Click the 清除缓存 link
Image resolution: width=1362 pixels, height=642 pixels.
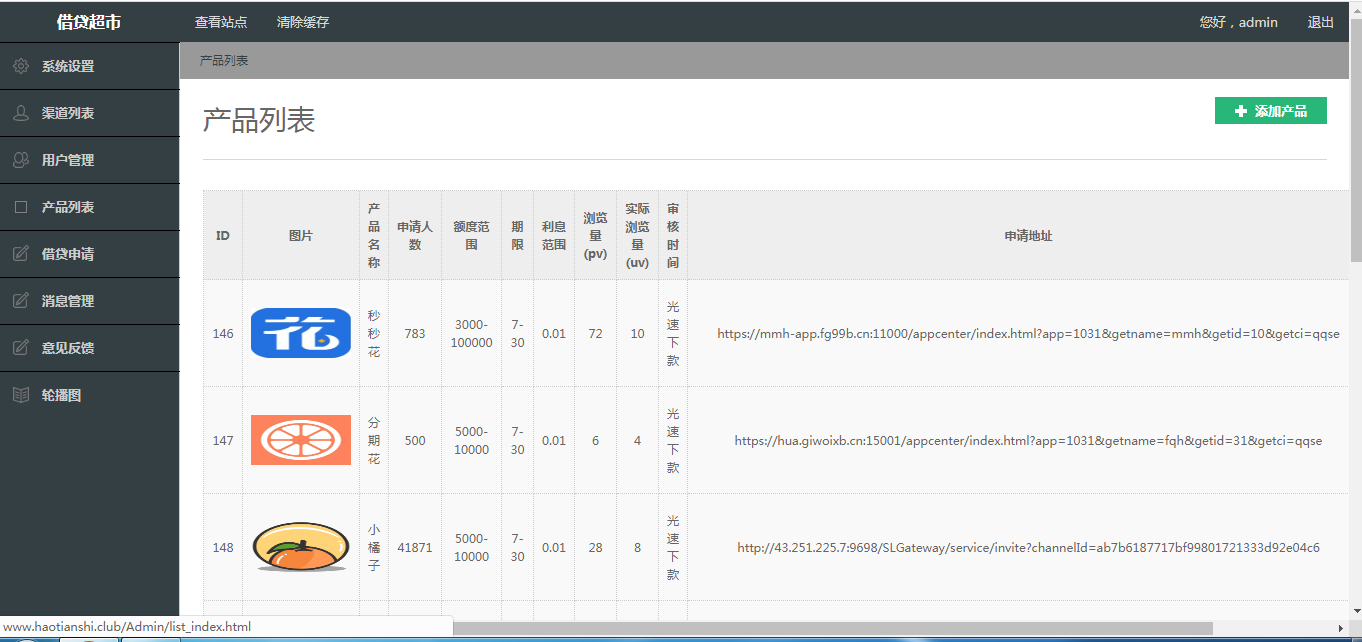coord(303,22)
